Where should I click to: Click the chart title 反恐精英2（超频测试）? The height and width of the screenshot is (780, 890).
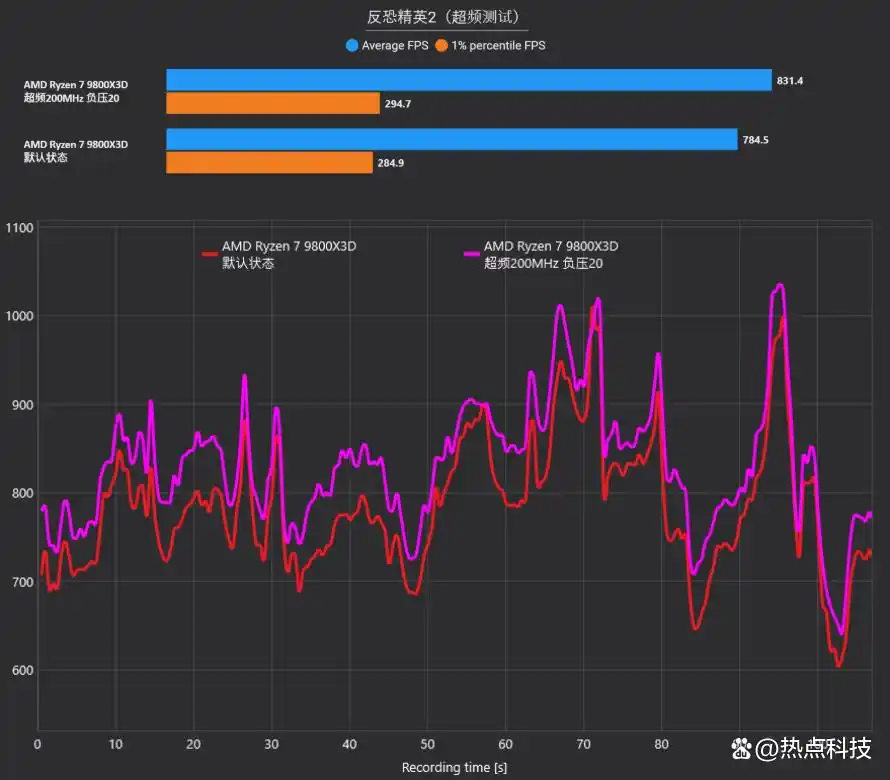click(444, 17)
